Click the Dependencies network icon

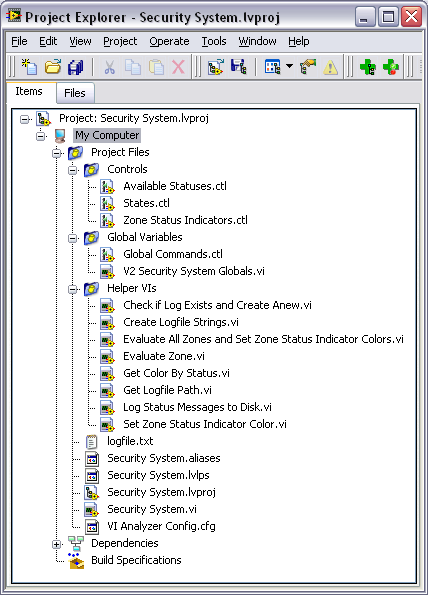pyautogui.click(x=76, y=543)
